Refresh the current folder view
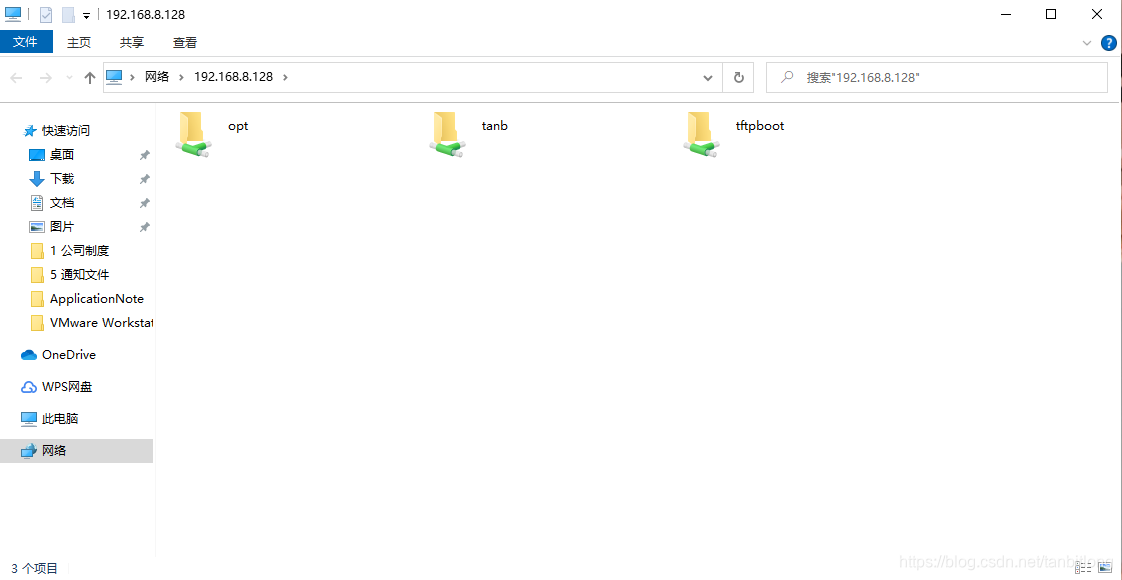Image resolution: width=1122 pixels, height=580 pixels. 738,77
